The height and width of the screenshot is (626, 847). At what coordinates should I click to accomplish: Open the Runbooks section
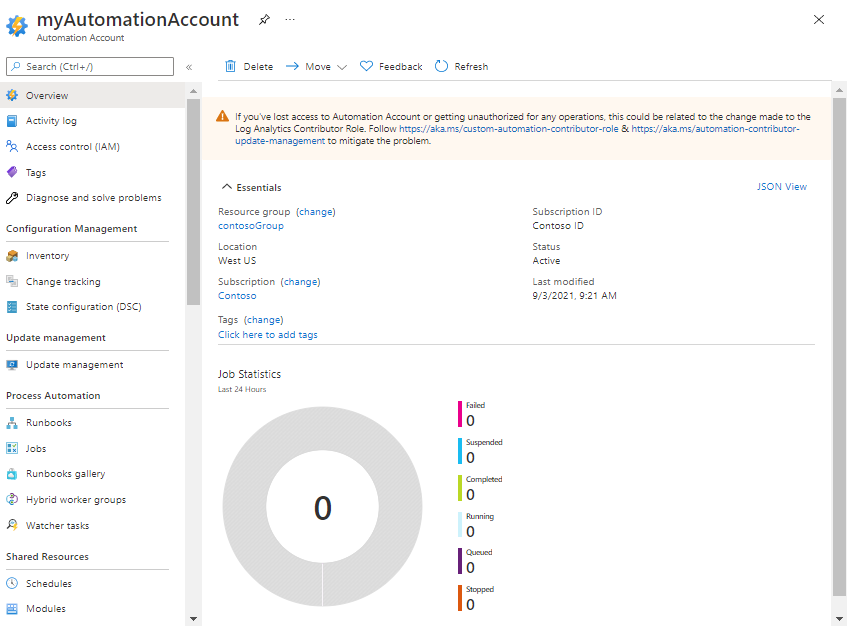pos(48,421)
